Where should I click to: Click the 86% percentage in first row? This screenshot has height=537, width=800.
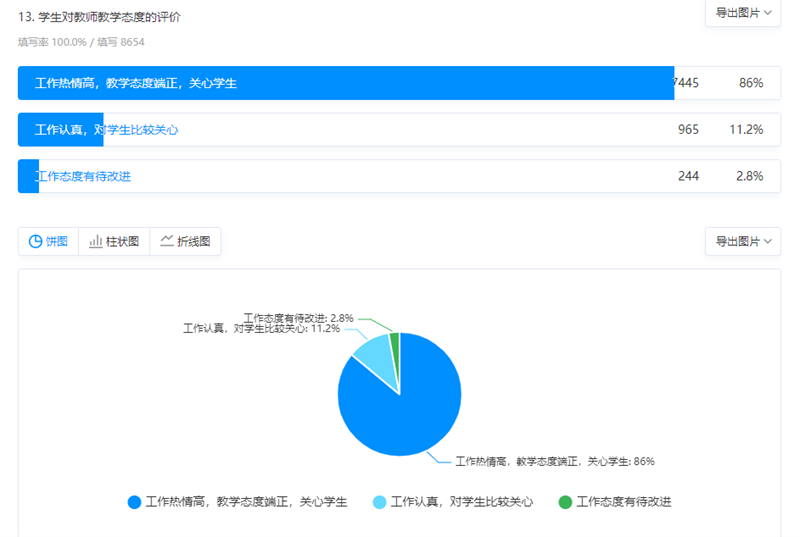(751, 83)
